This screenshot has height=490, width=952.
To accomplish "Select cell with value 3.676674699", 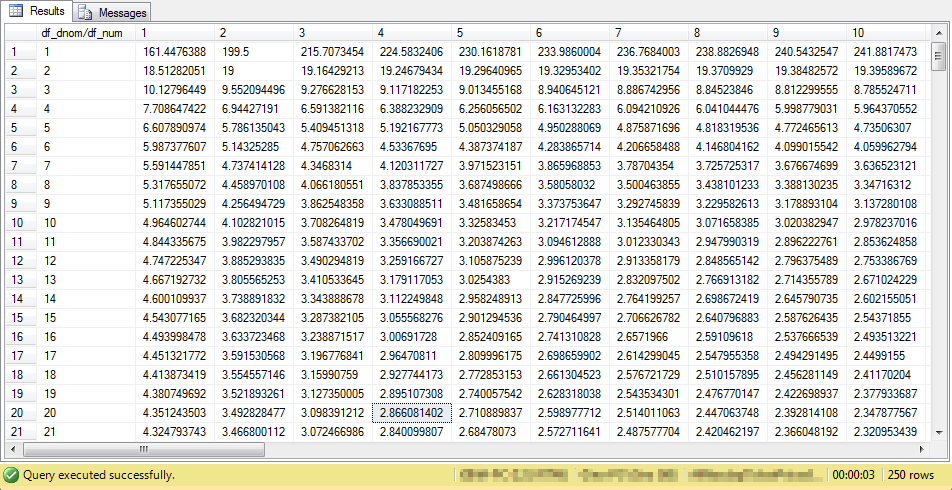I will click(808, 166).
